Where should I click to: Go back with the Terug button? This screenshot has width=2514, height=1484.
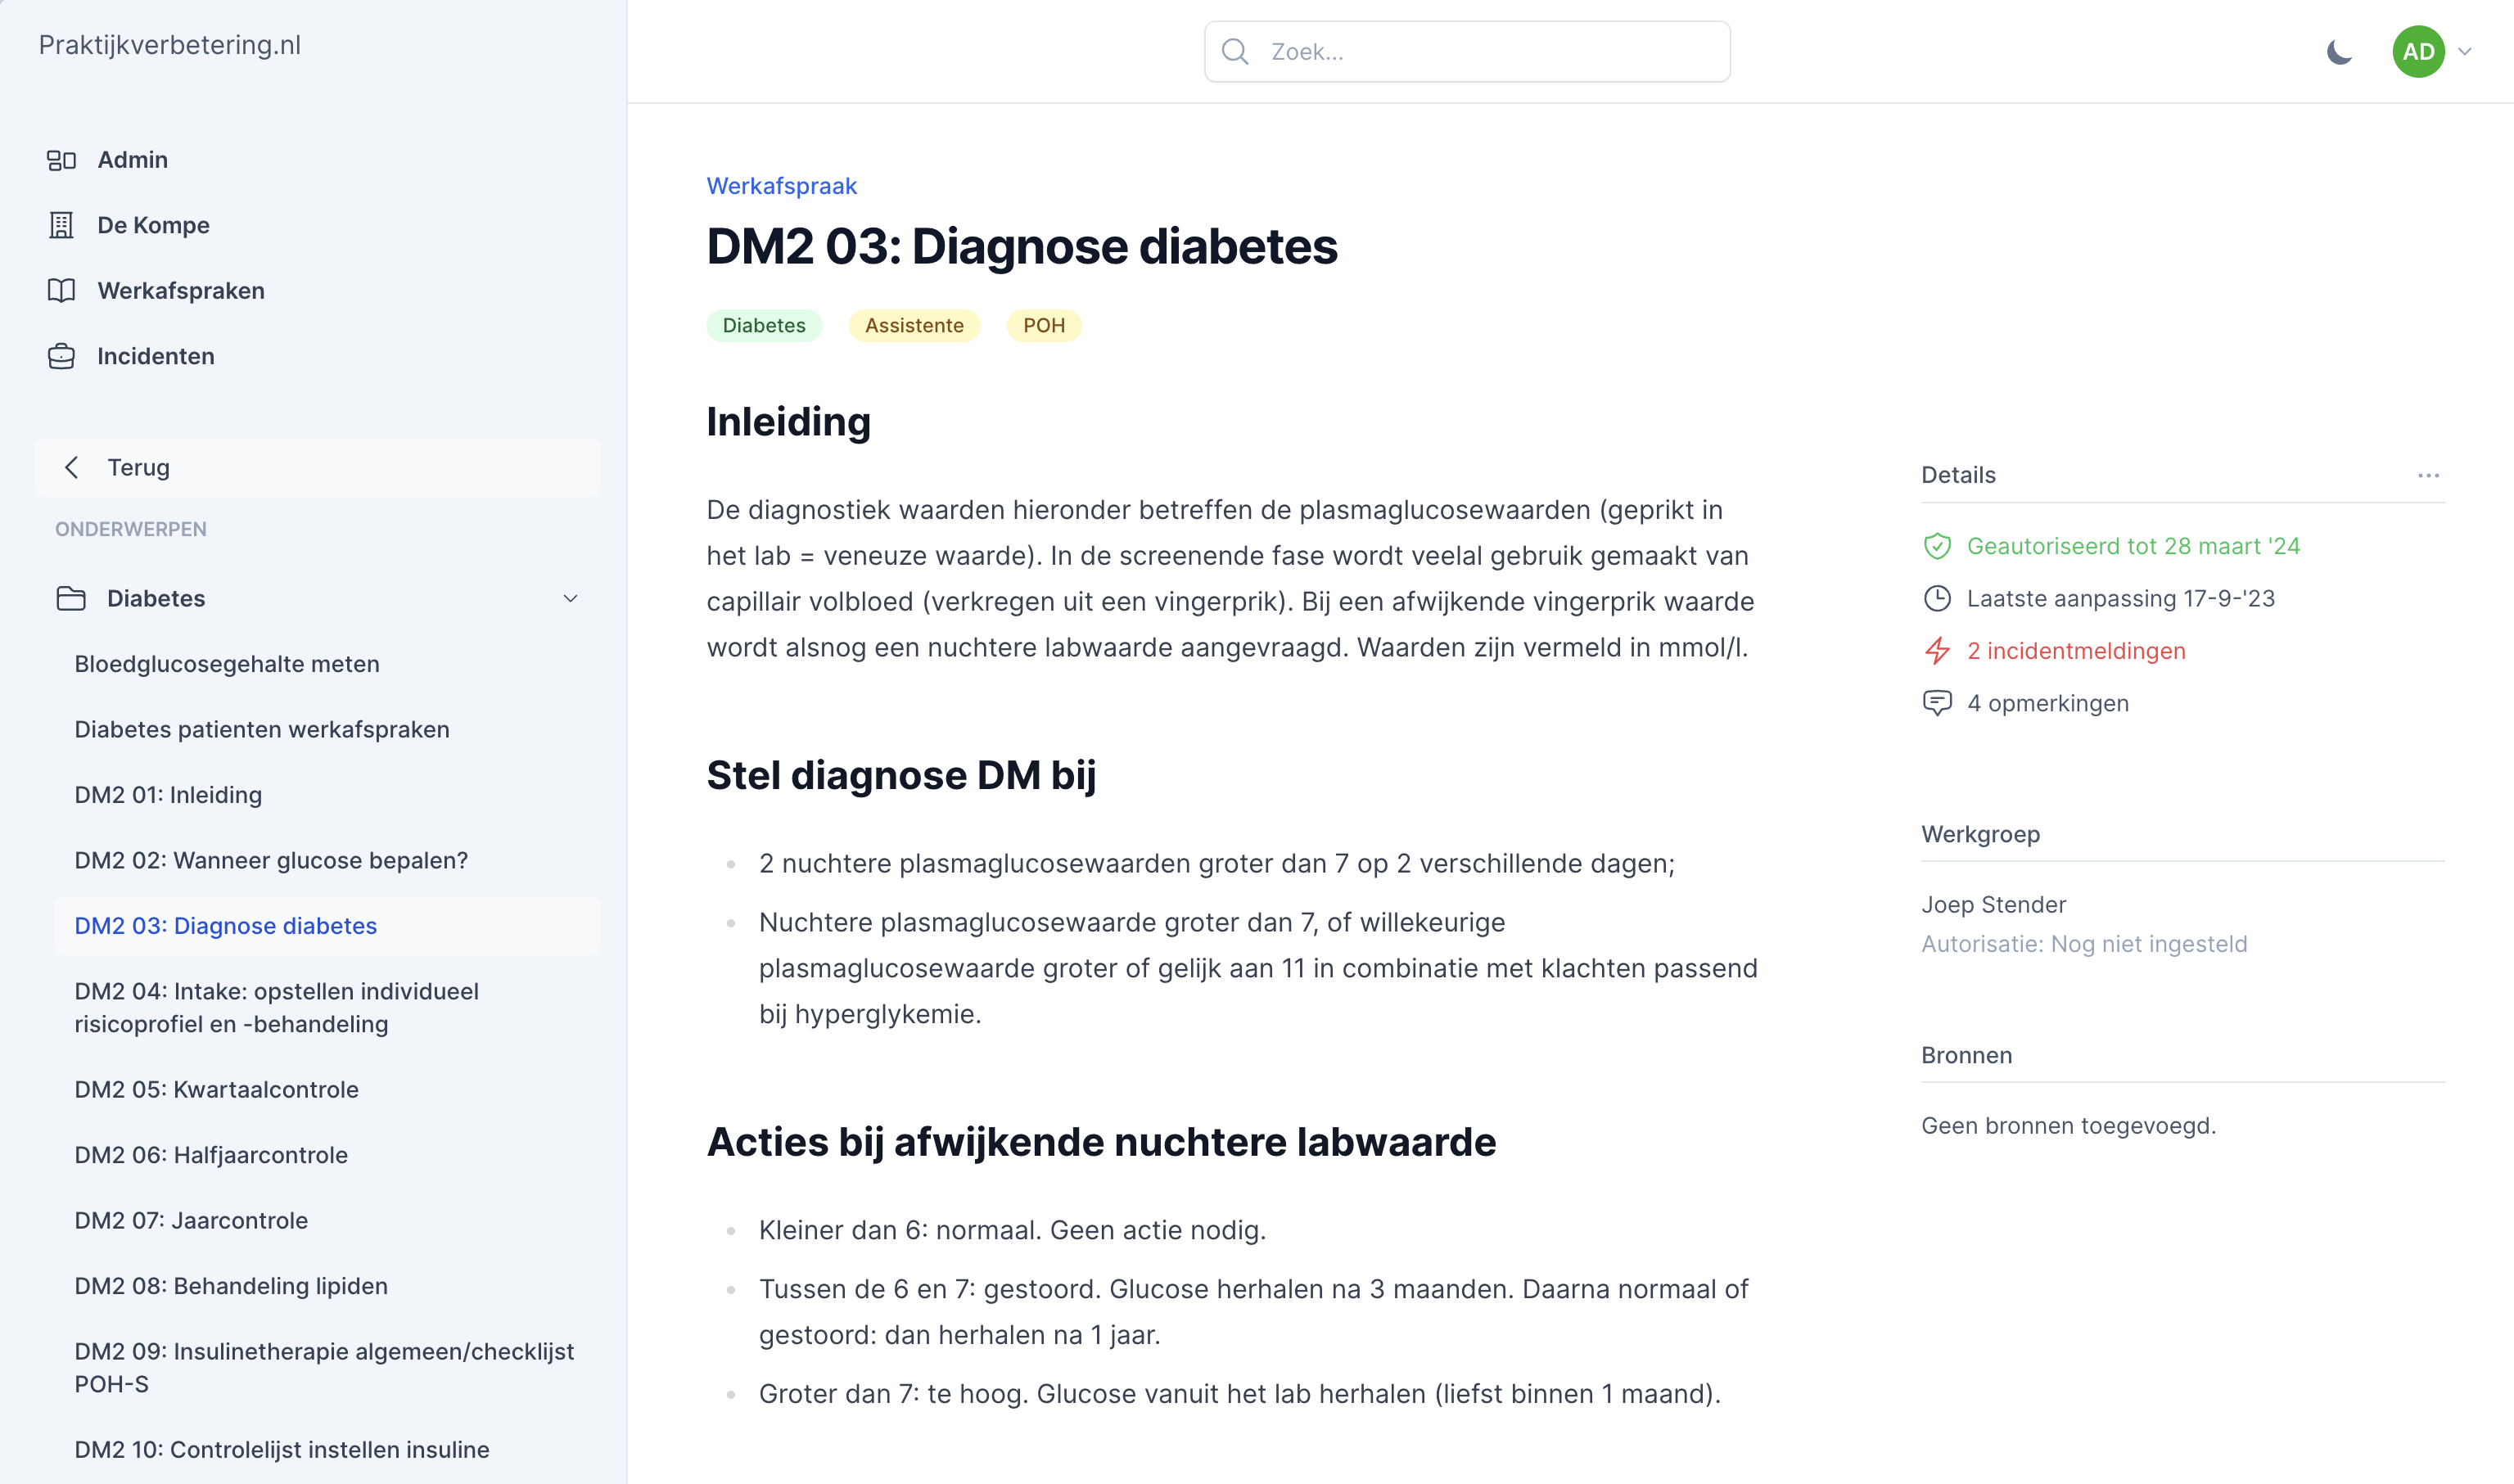click(x=317, y=467)
